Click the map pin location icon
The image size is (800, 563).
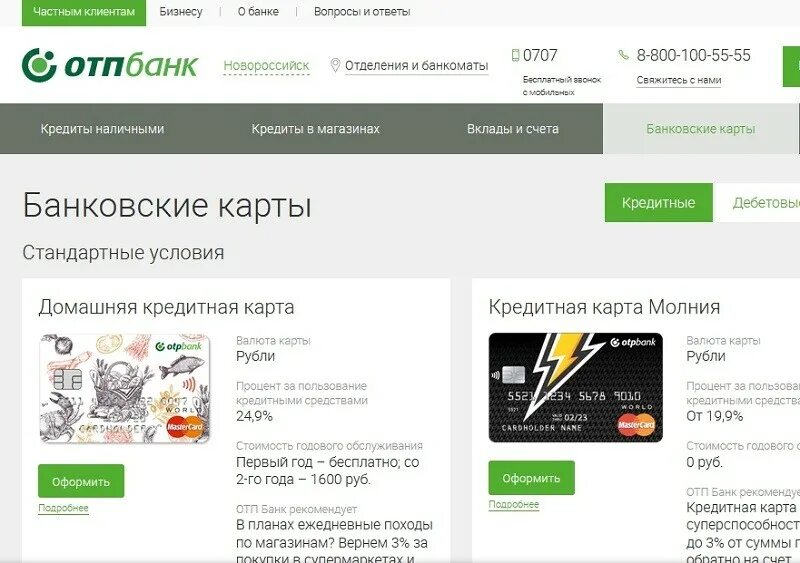pos(335,65)
